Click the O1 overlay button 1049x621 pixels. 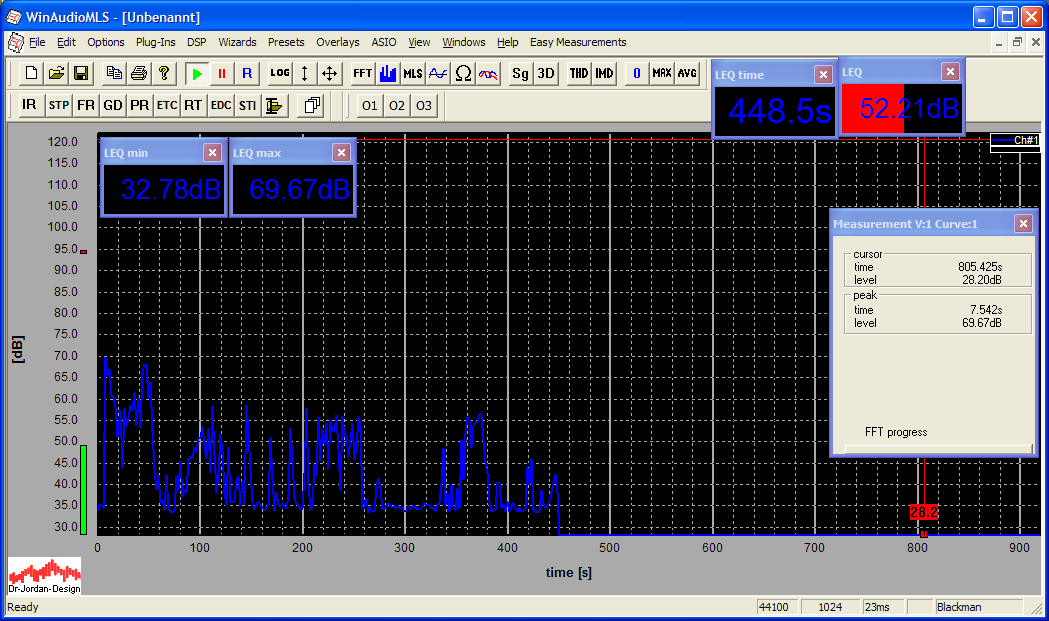click(370, 105)
